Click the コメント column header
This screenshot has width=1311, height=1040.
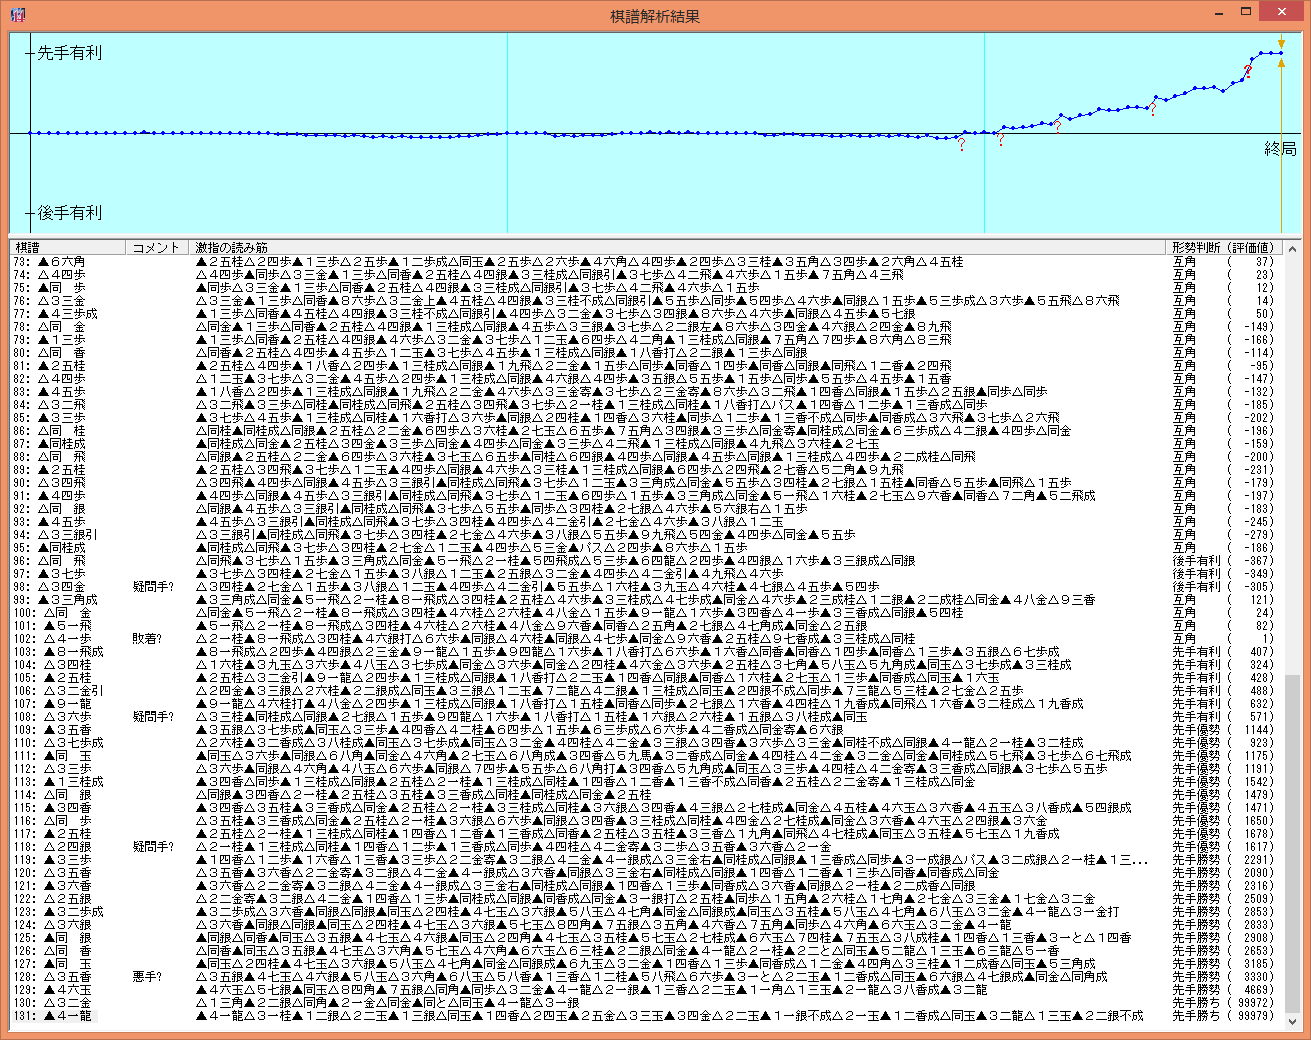[156, 247]
